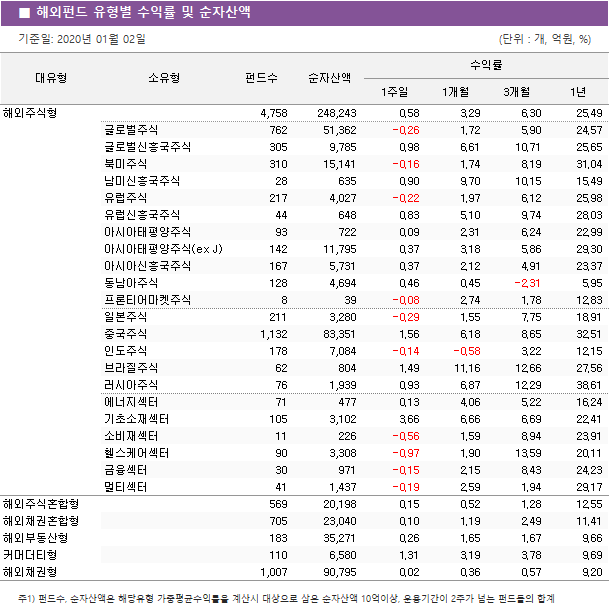Click the white square icon in title bar
This screenshot has height=614, width=610.
pos(24,13)
